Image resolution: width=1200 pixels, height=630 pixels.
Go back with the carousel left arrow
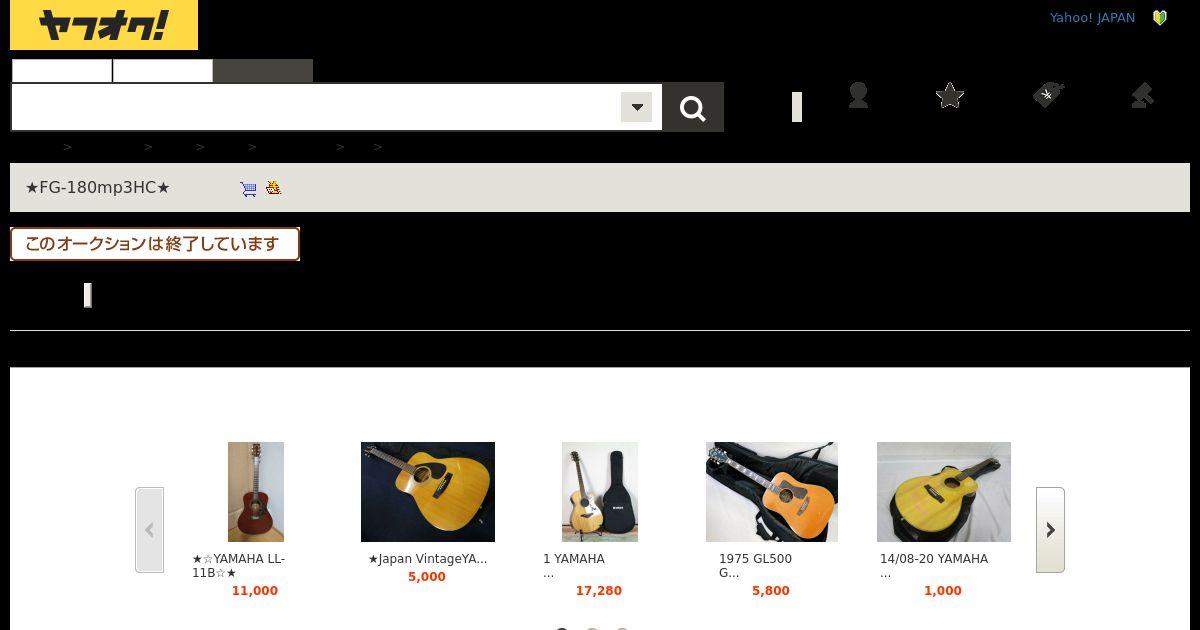click(149, 530)
